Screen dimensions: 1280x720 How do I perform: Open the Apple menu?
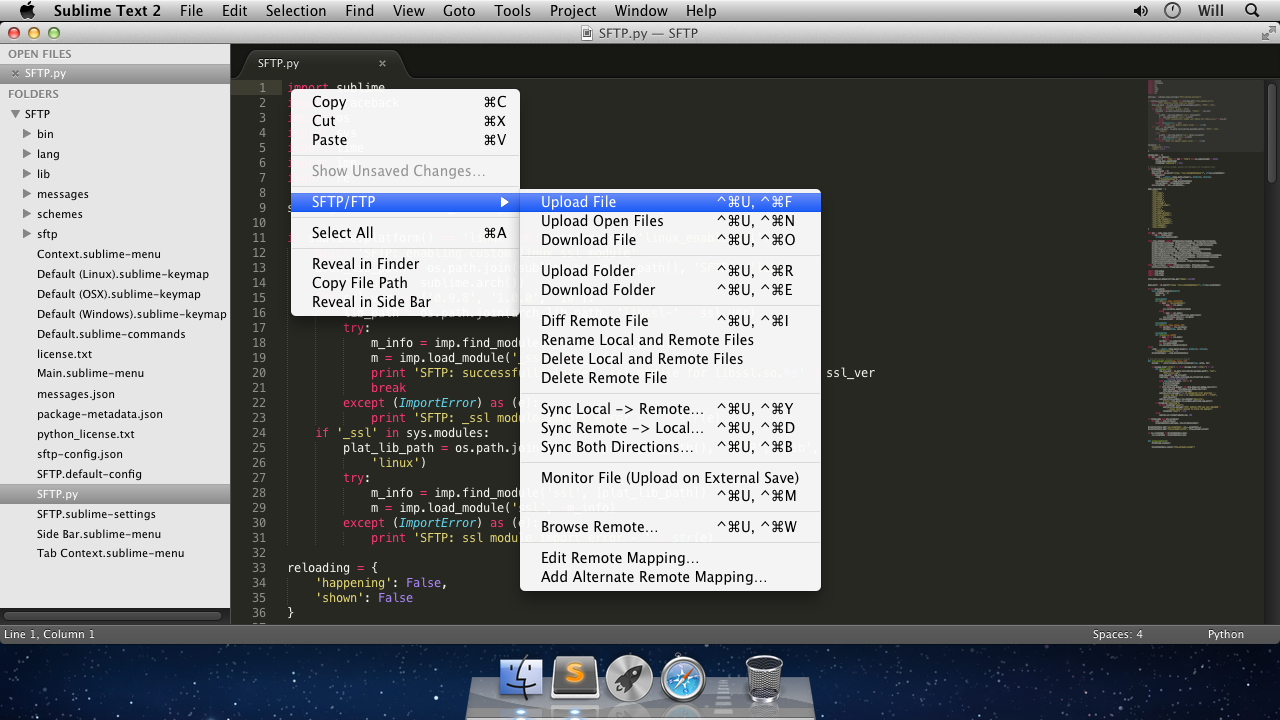pyautogui.click(x=27, y=11)
